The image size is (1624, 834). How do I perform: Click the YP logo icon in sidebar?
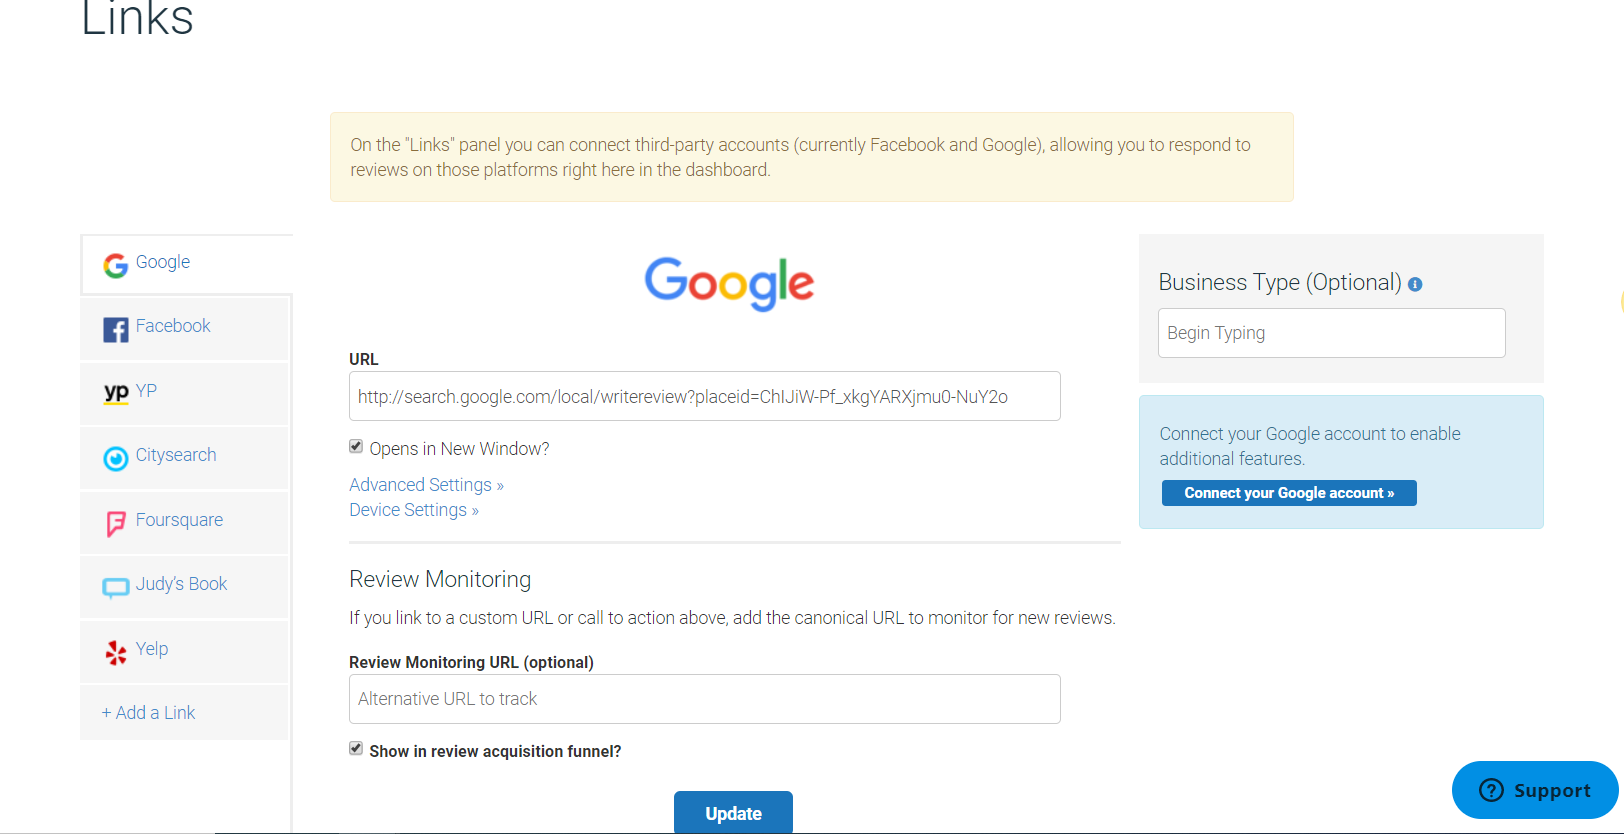[x=116, y=392]
